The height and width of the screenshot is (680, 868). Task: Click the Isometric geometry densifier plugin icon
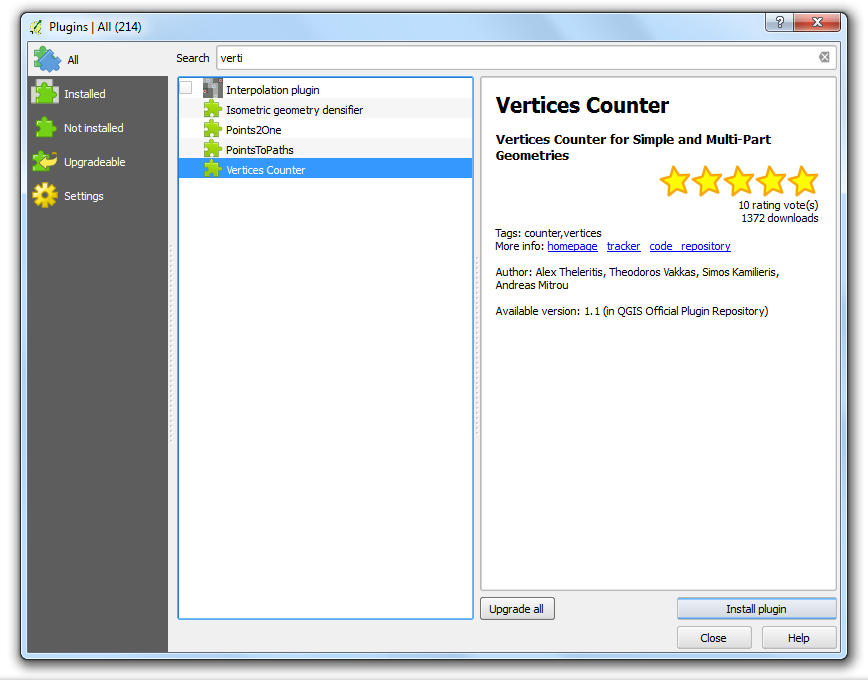coord(213,109)
